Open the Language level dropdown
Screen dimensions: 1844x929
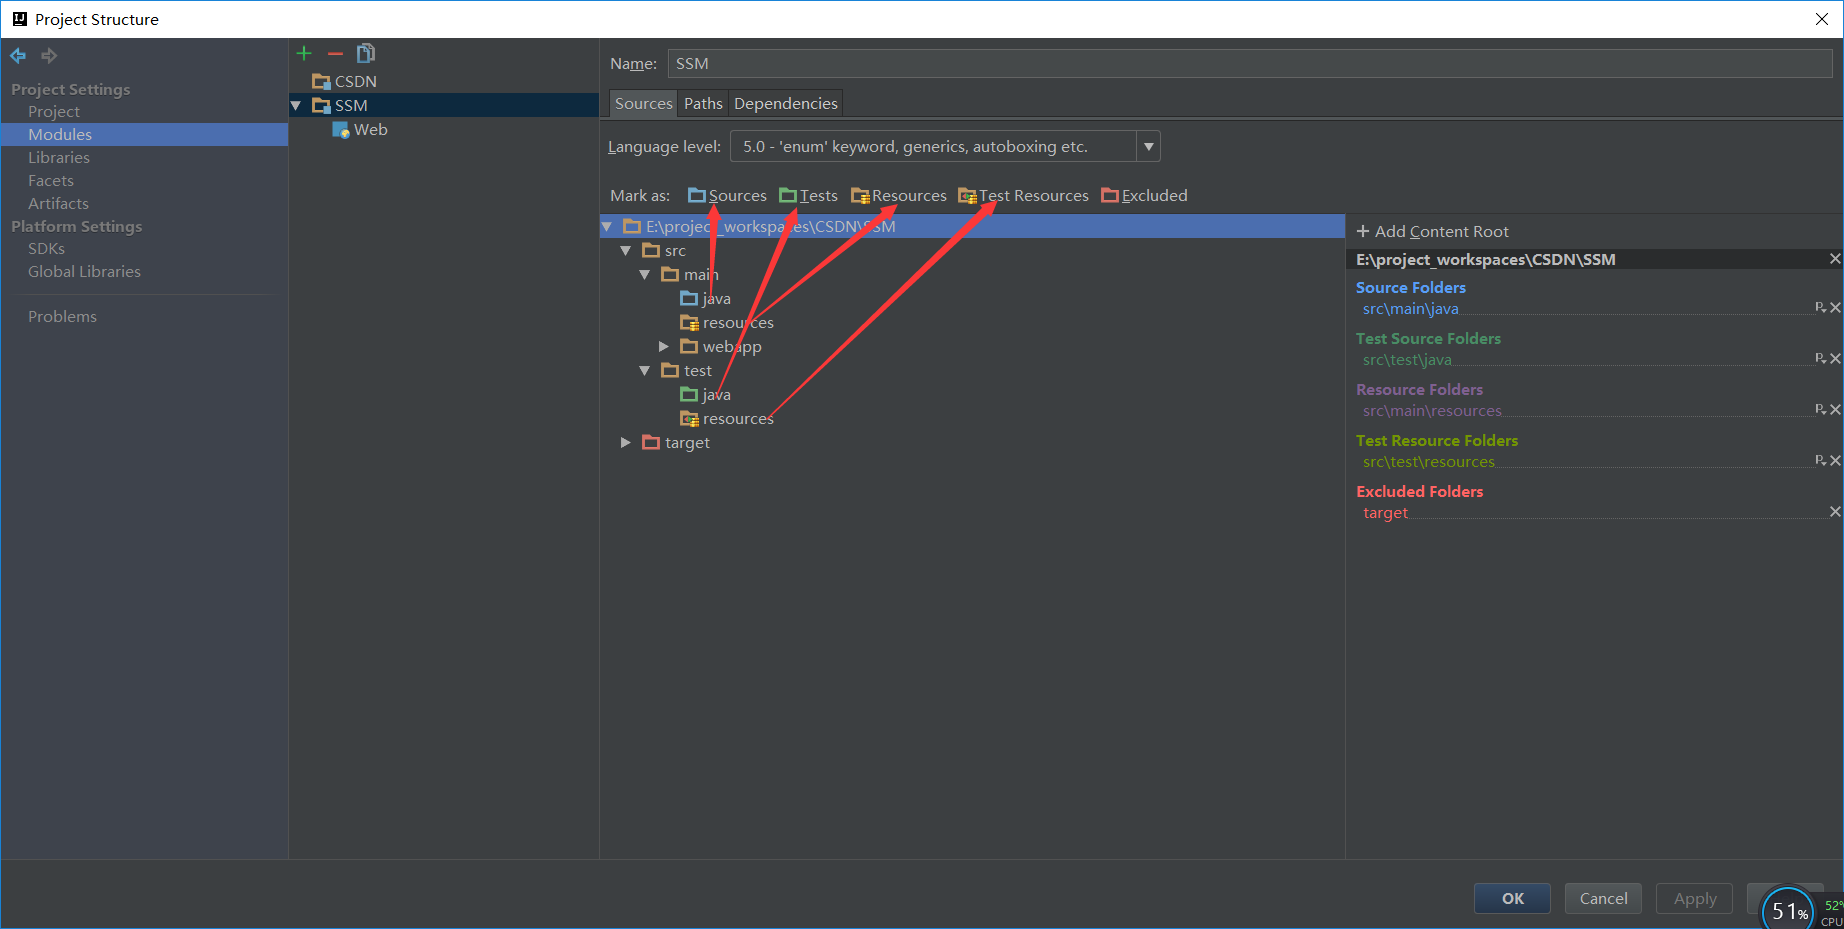click(x=1148, y=146)
